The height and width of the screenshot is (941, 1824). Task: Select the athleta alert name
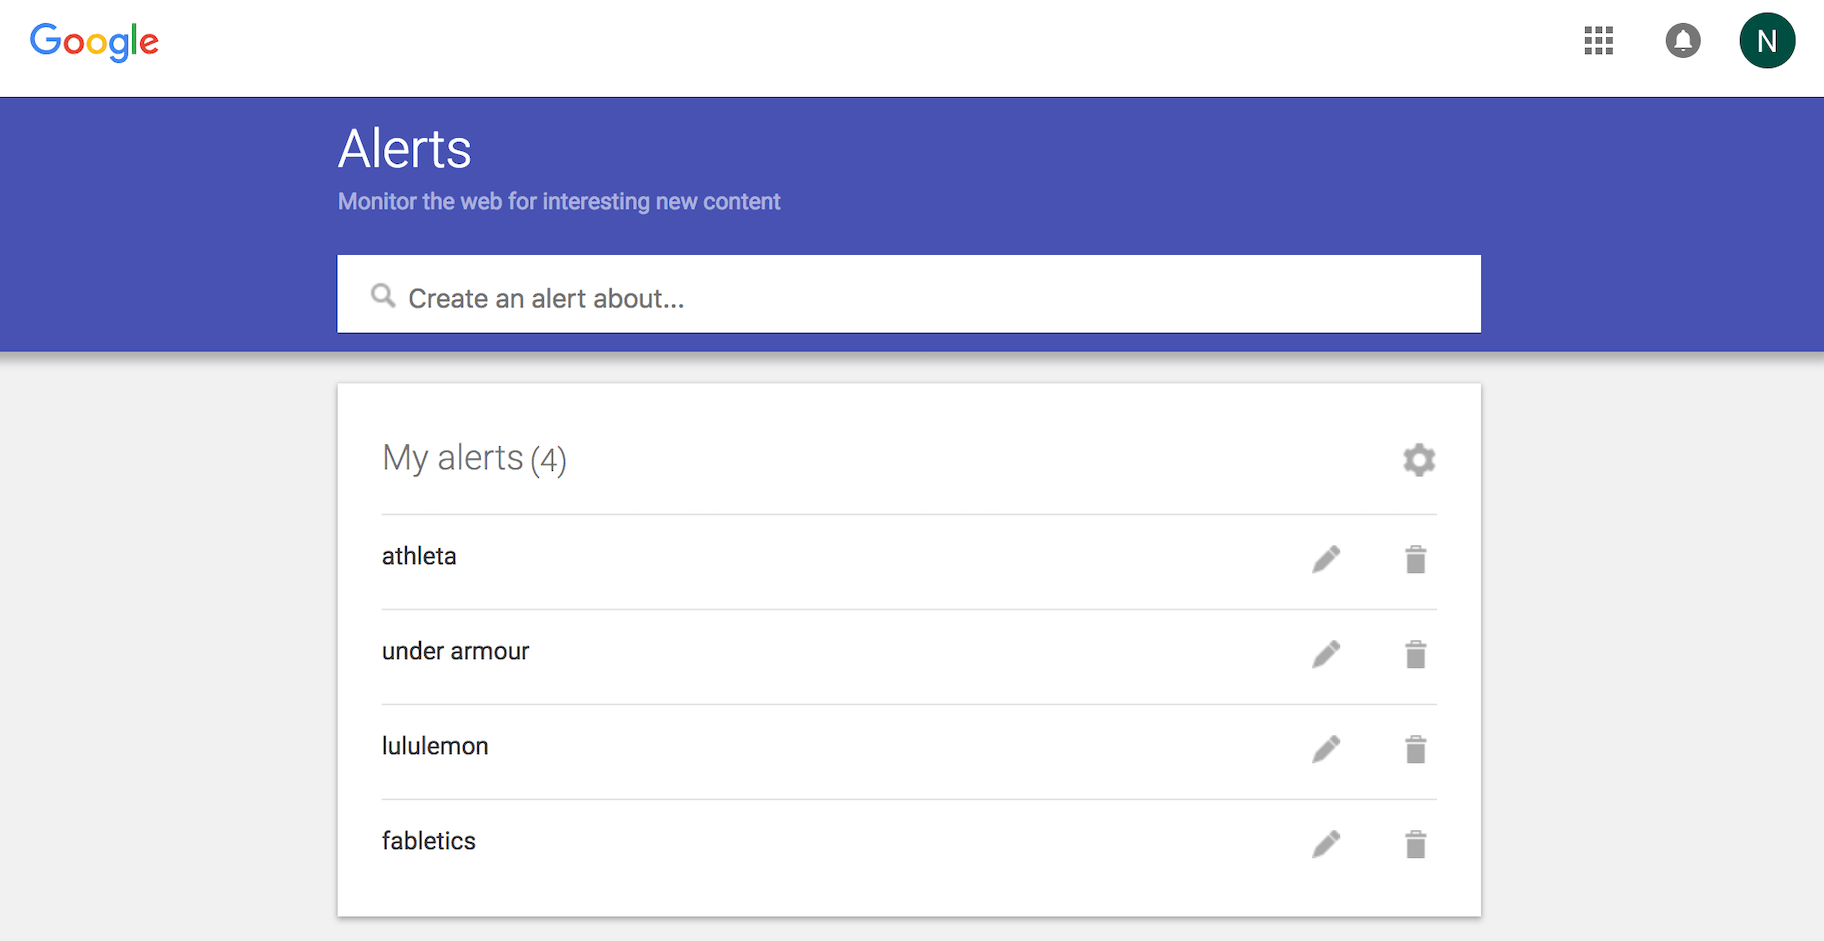coord(419,556)
